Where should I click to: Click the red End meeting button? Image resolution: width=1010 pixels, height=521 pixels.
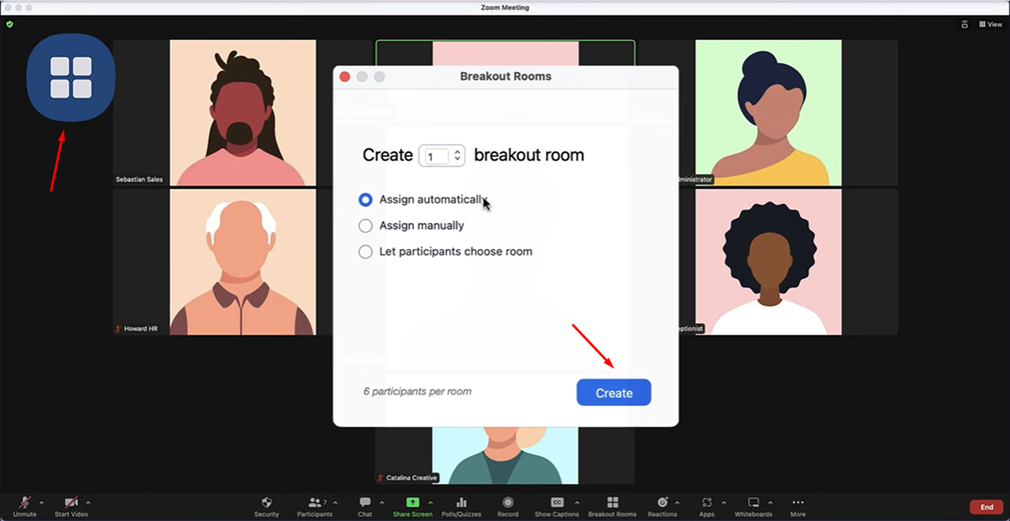click(986, 507)
